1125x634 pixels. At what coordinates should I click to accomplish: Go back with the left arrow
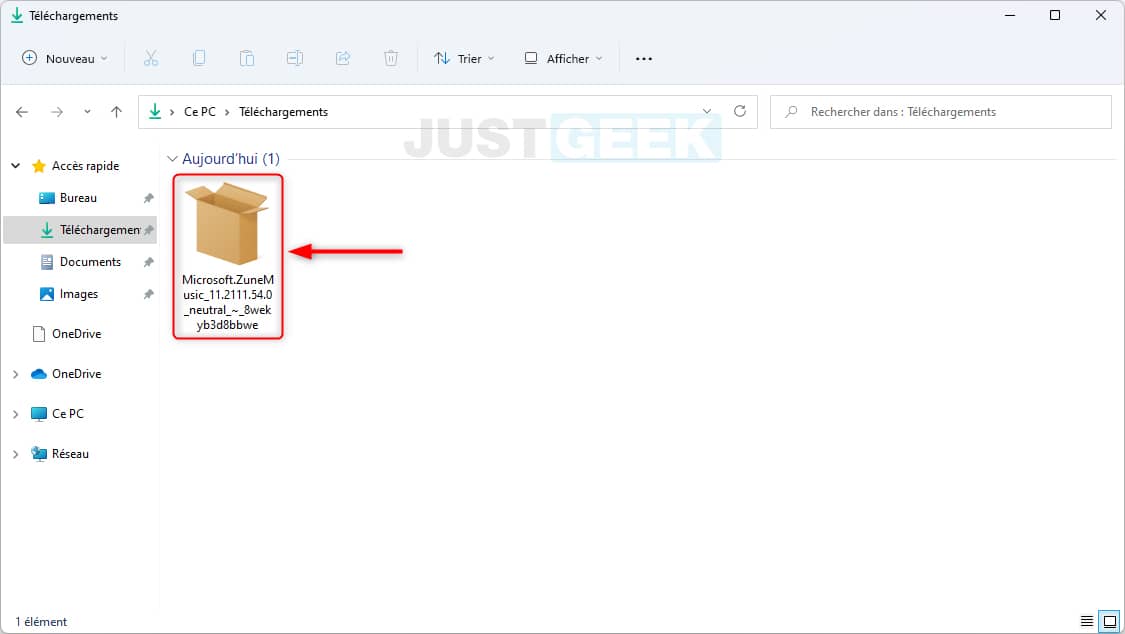click(x=22, y=112)
